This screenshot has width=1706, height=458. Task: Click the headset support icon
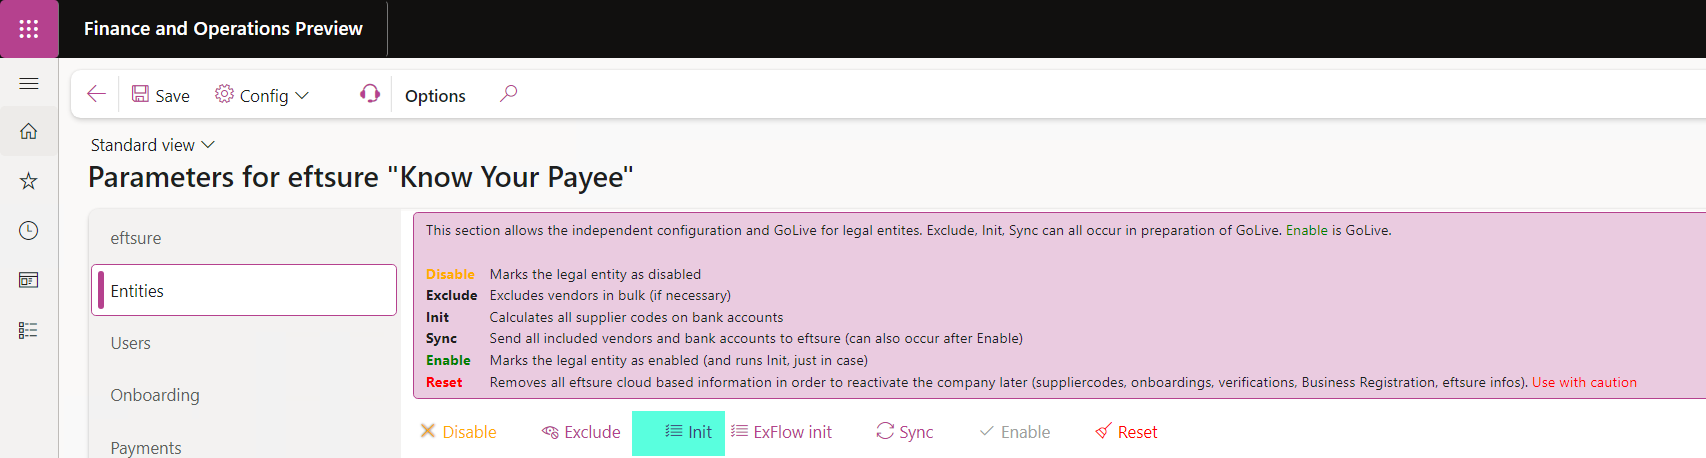(370, 94)
